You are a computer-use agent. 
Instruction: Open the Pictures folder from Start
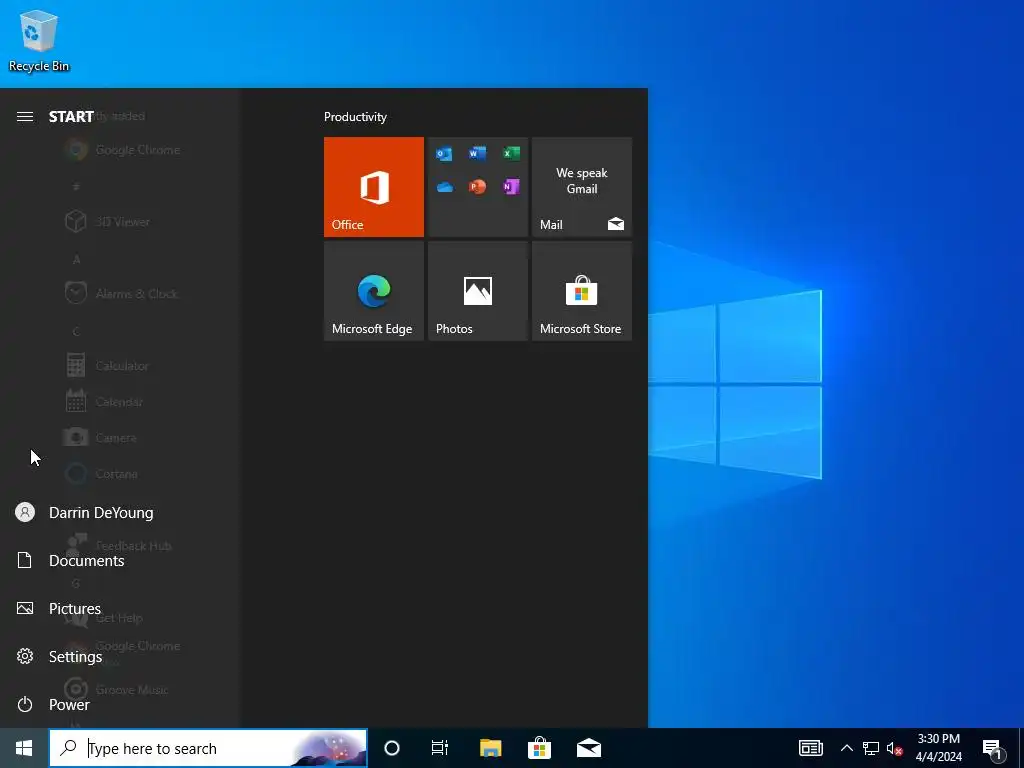click(121, 609)
